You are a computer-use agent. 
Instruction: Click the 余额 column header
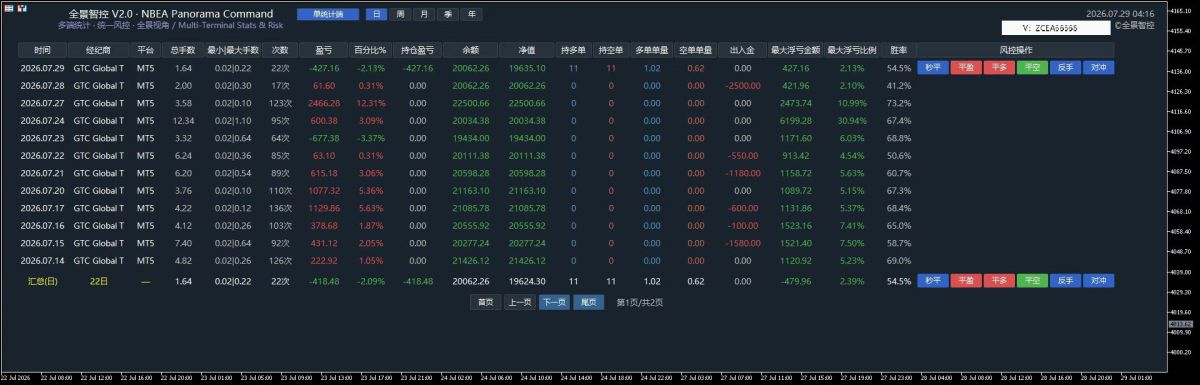coord(470,49)
